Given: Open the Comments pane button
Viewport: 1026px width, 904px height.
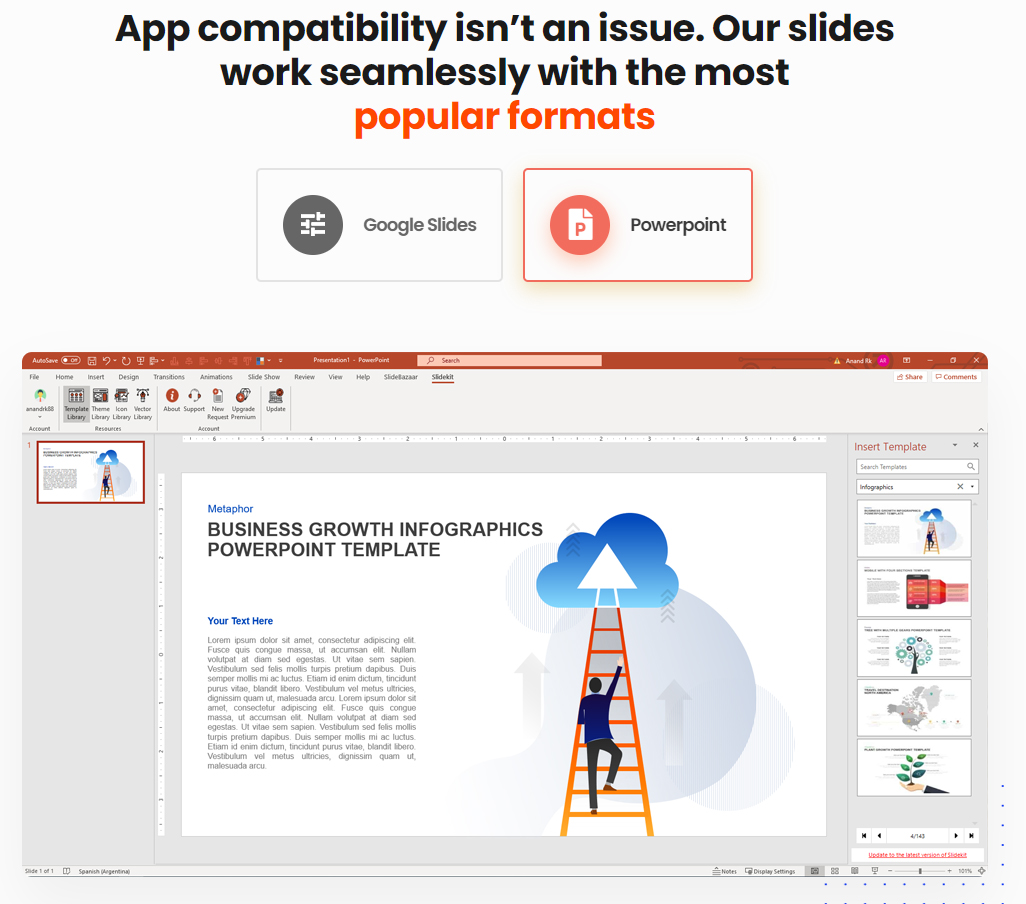Looking at the screenshot, I should point(956,377).
